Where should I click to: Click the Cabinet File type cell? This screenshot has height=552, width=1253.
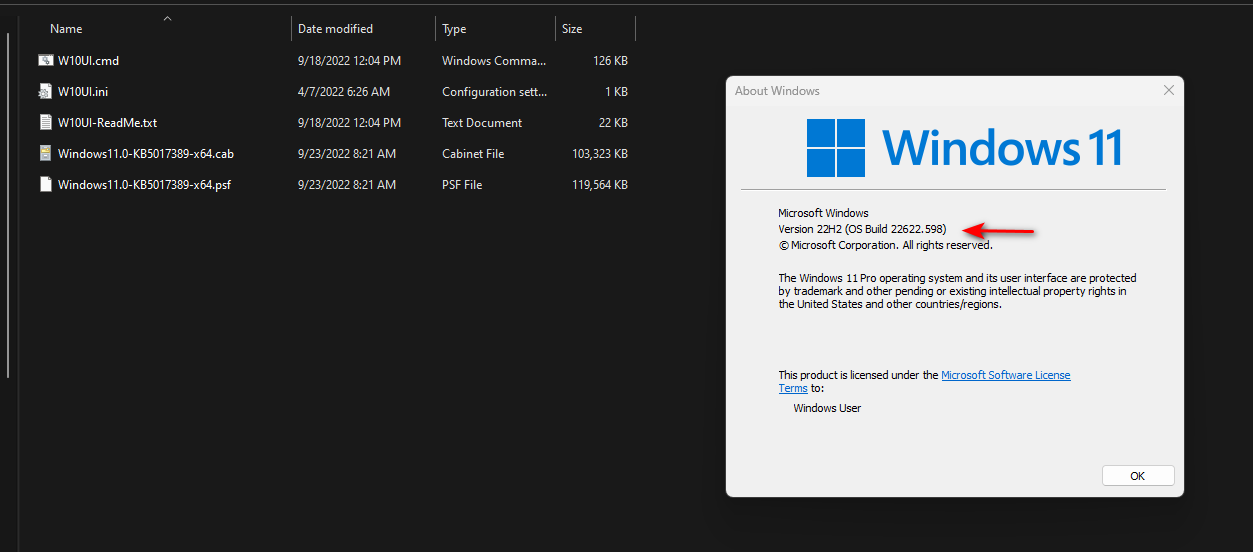tap(473, 154)
